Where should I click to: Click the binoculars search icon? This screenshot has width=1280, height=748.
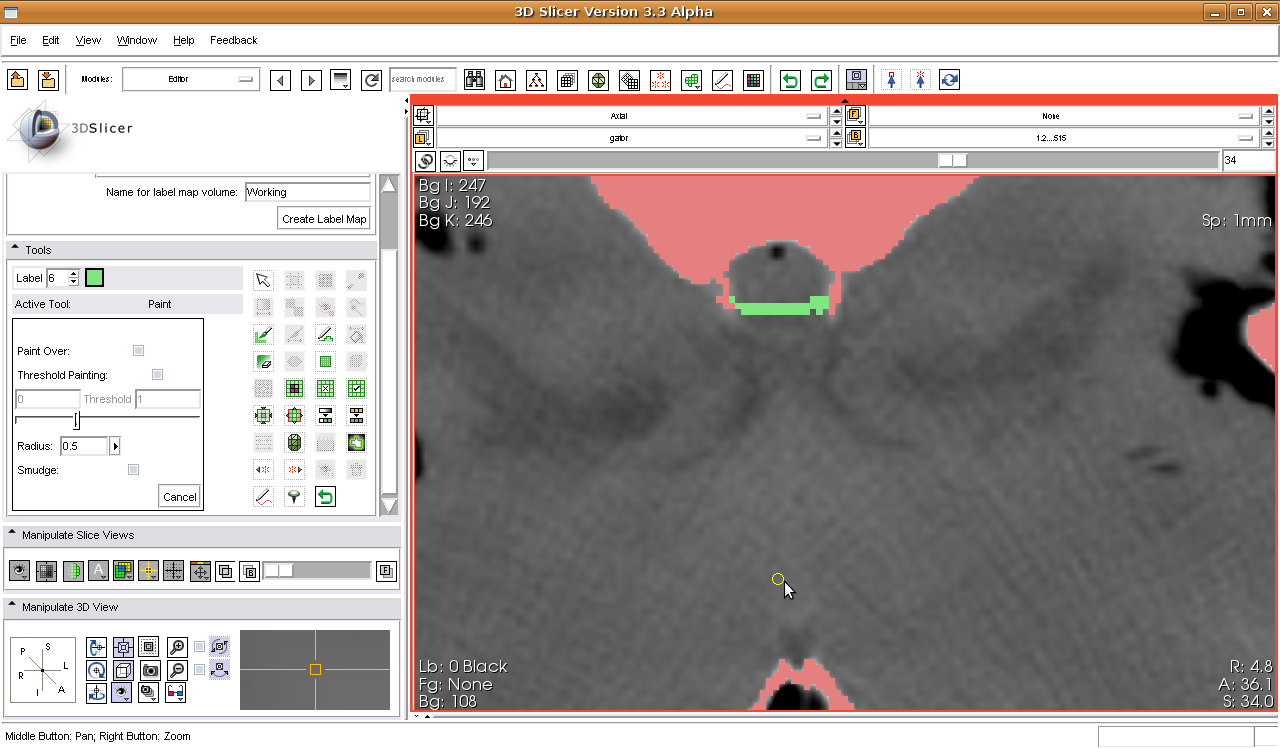coord(474,80)
